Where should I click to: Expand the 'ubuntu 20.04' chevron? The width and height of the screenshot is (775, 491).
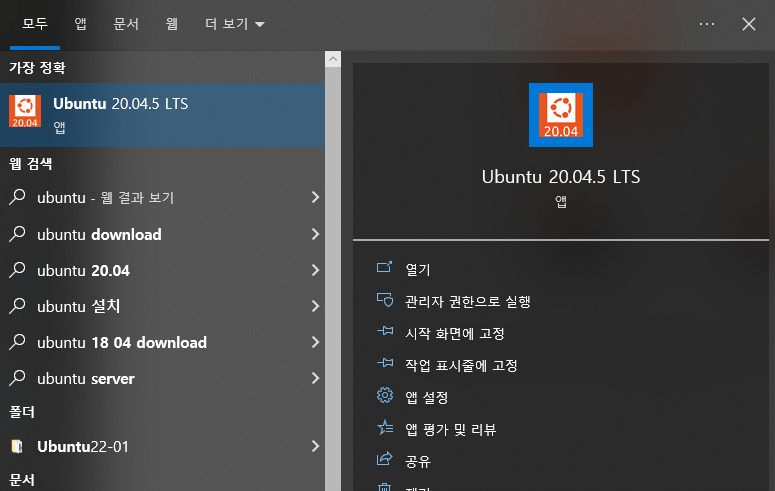coord(315,270)
